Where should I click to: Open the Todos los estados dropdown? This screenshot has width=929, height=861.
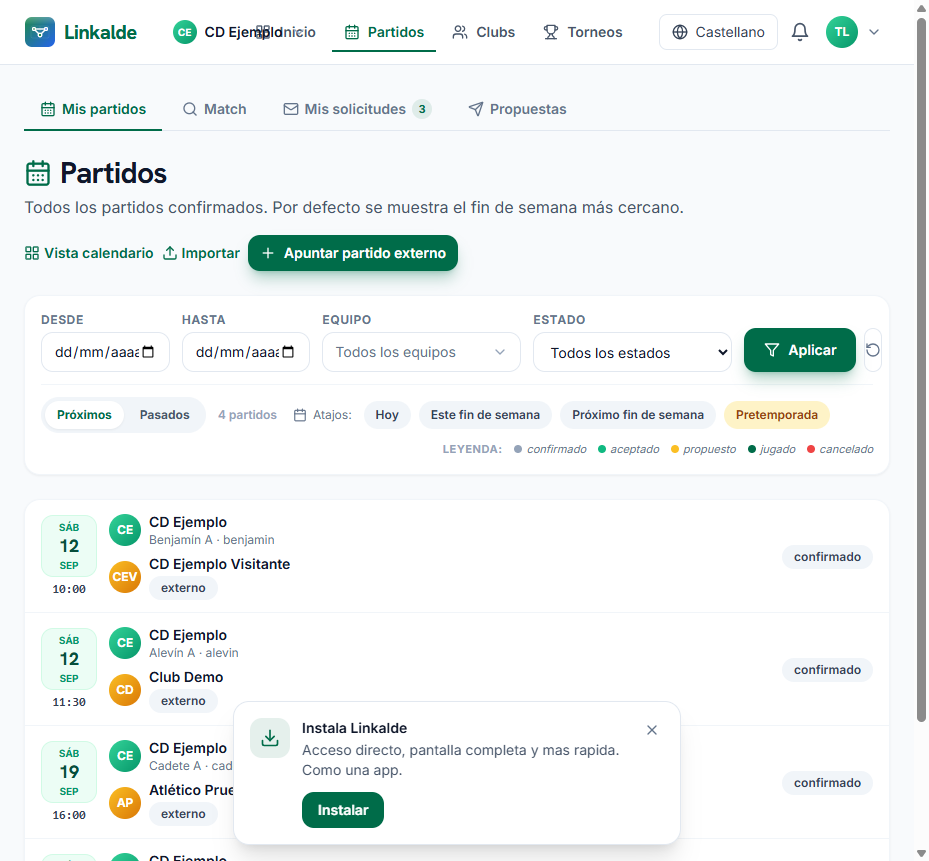click(x=632, y=352)
